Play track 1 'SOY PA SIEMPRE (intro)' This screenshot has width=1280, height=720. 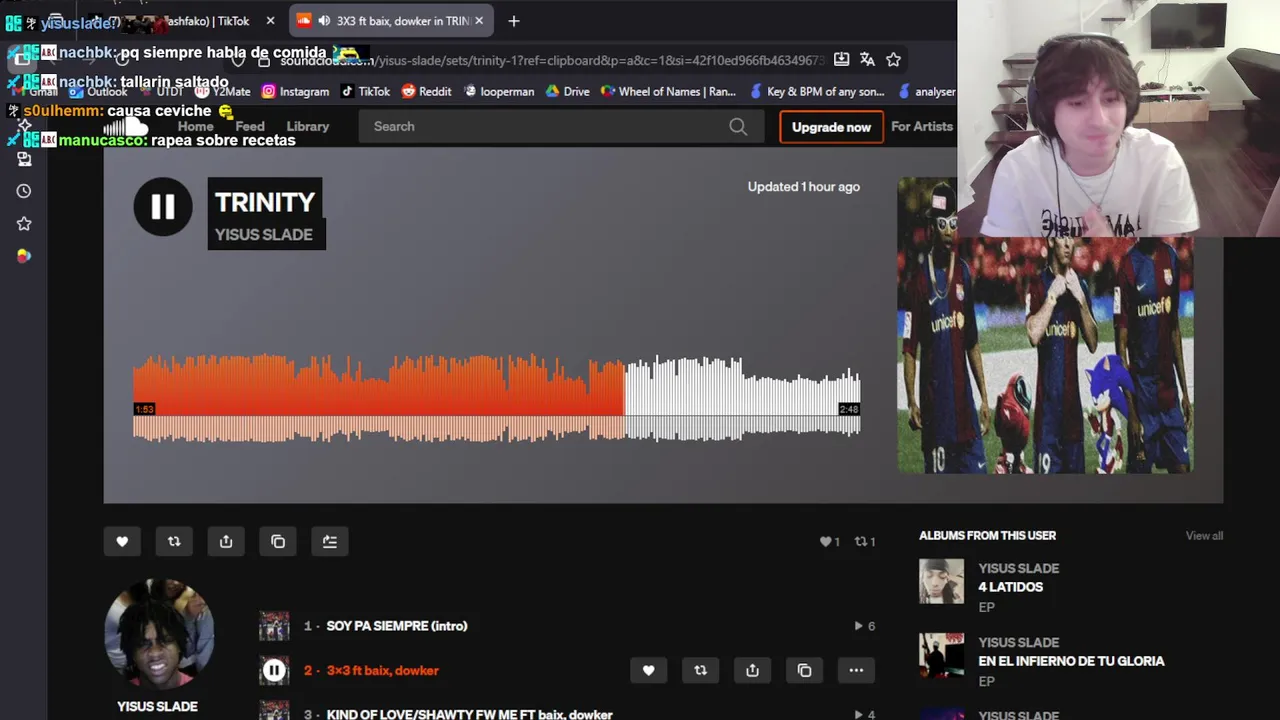coord(396,626)
